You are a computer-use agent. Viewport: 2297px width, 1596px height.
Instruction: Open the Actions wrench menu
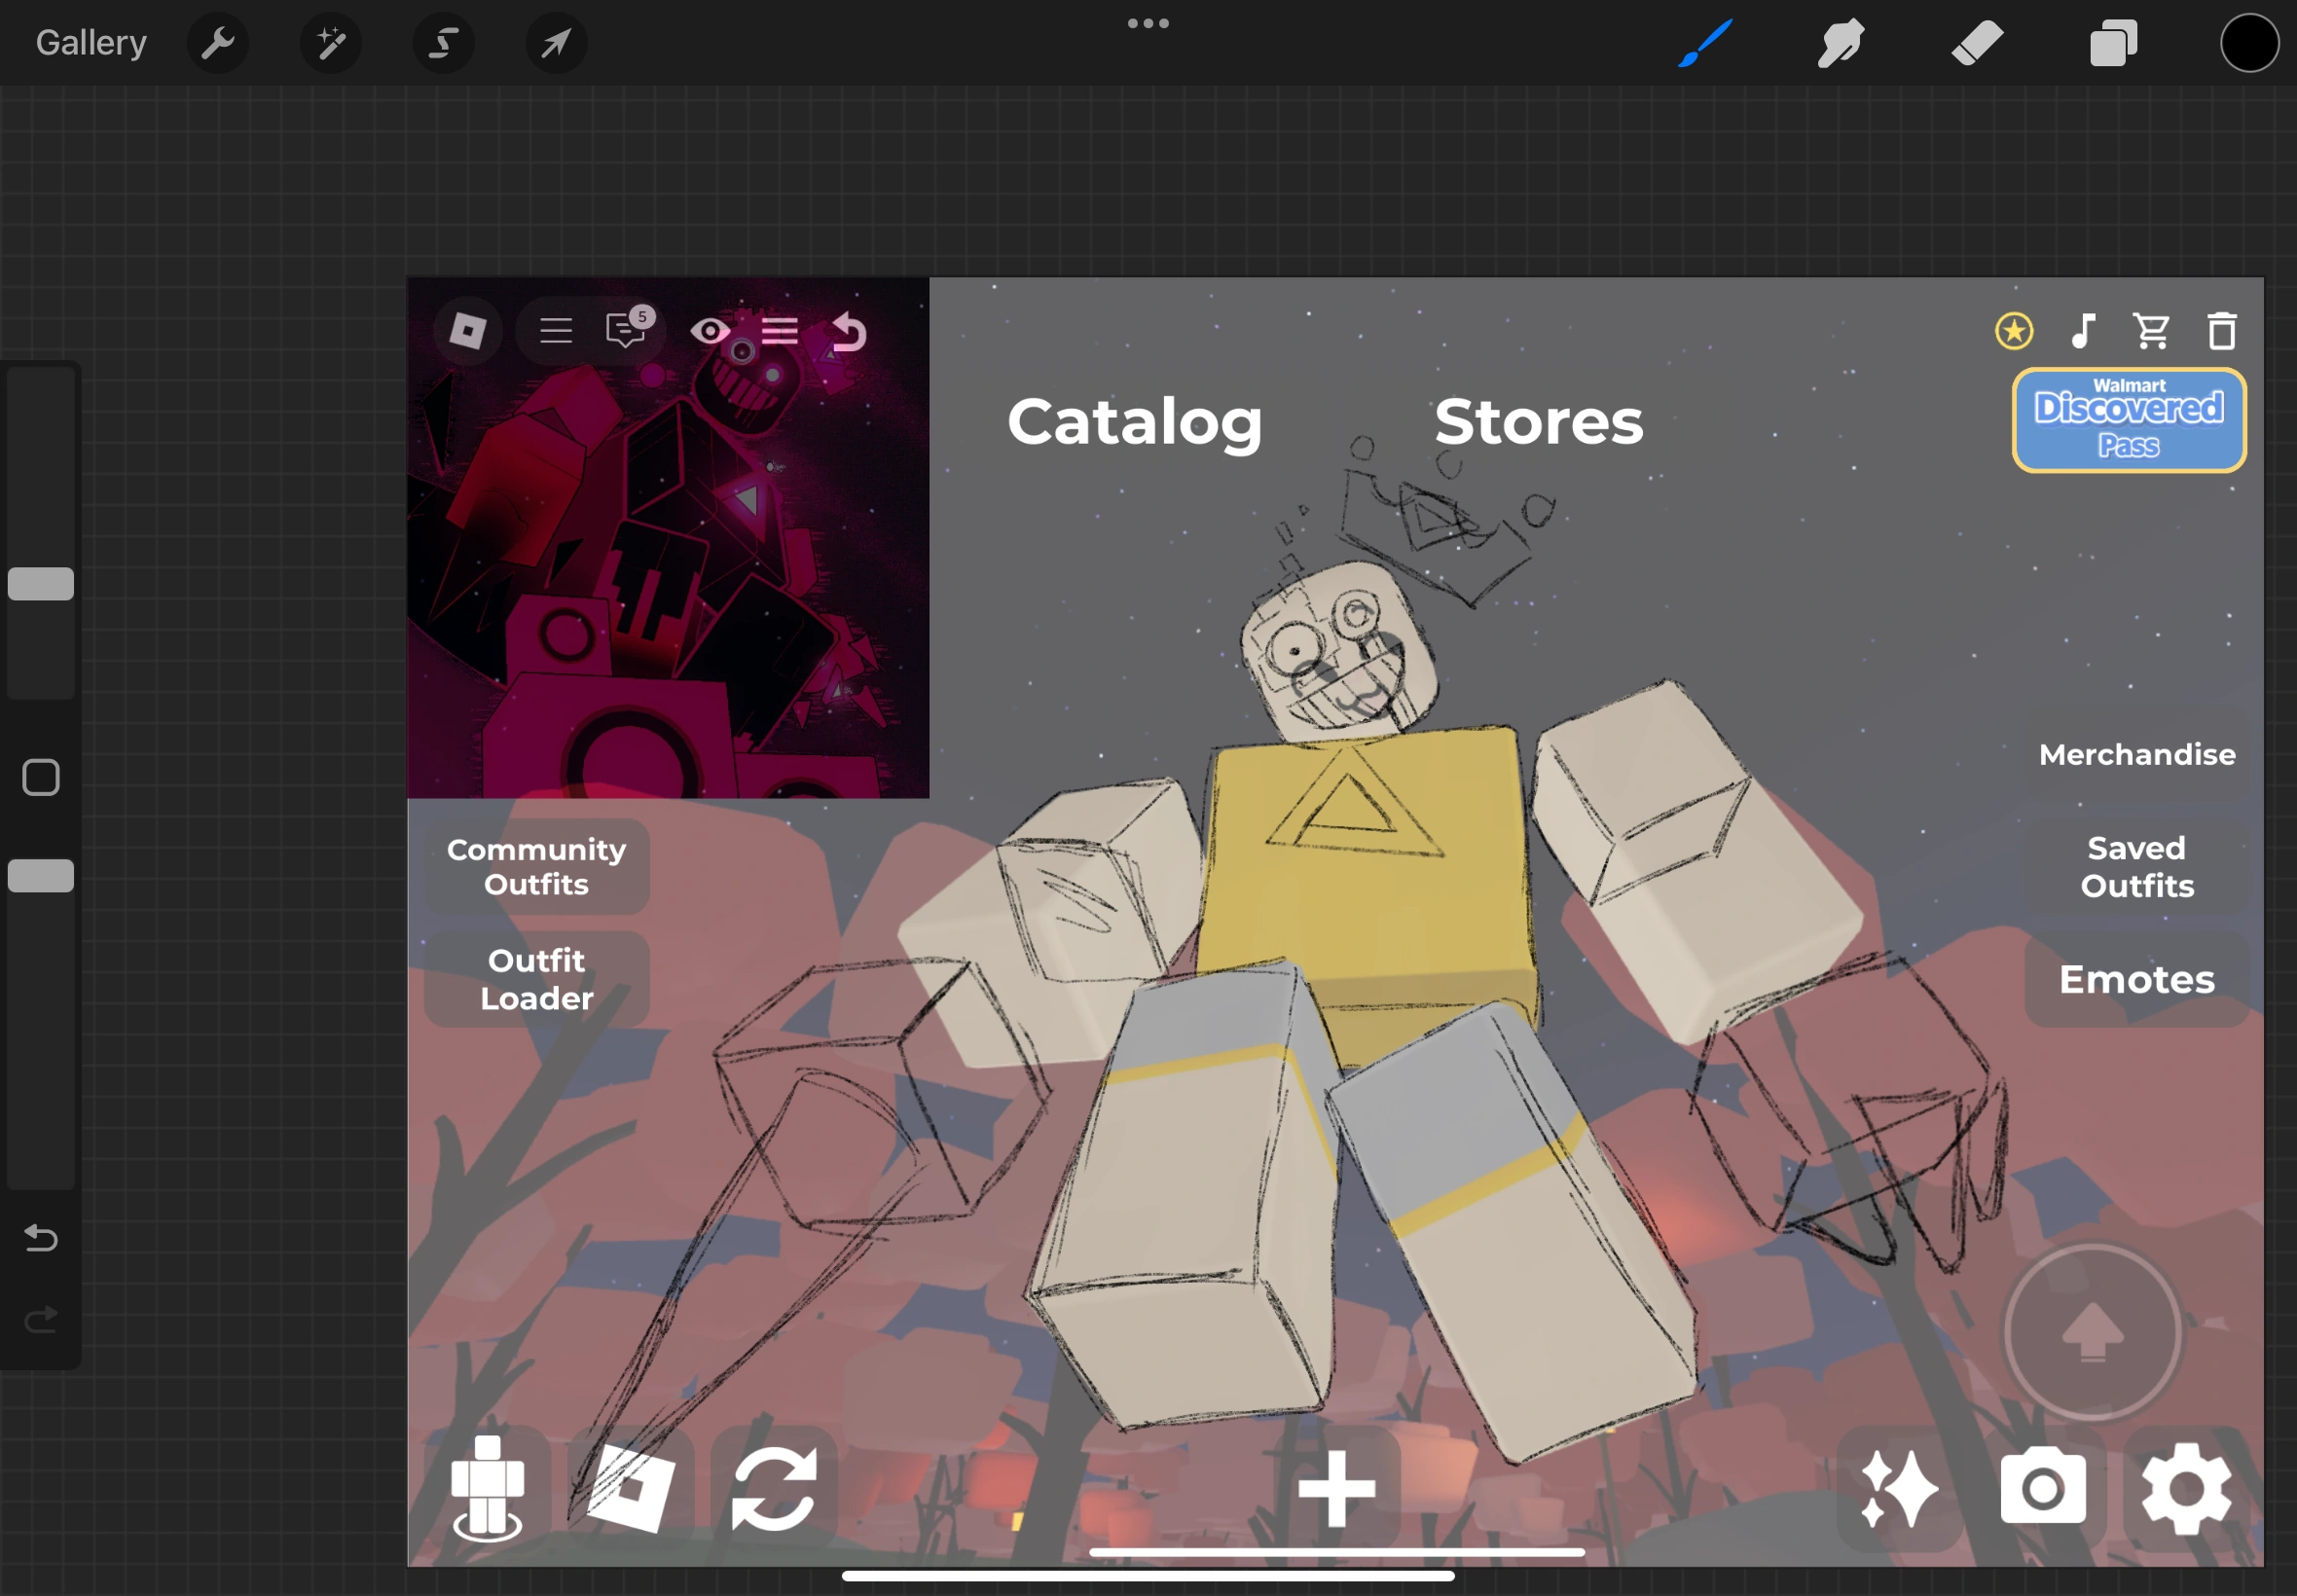(217, 43)
